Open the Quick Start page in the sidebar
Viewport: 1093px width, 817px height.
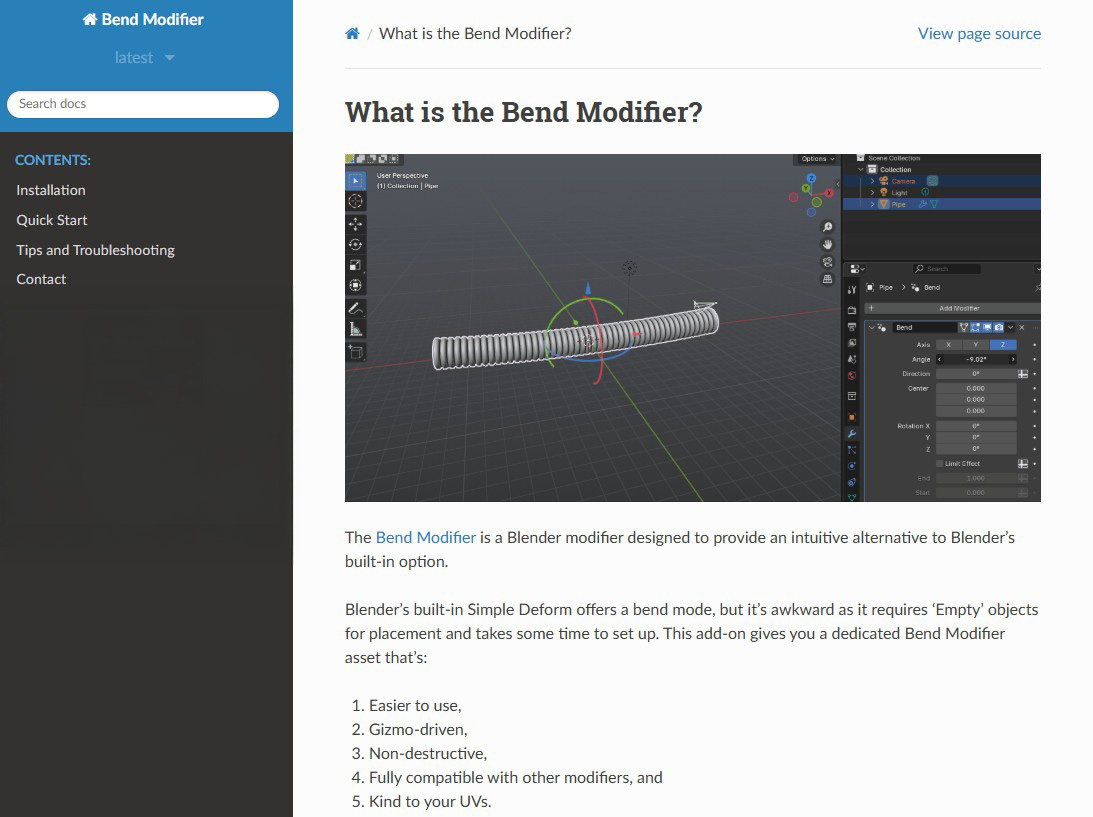coord(52,220)
